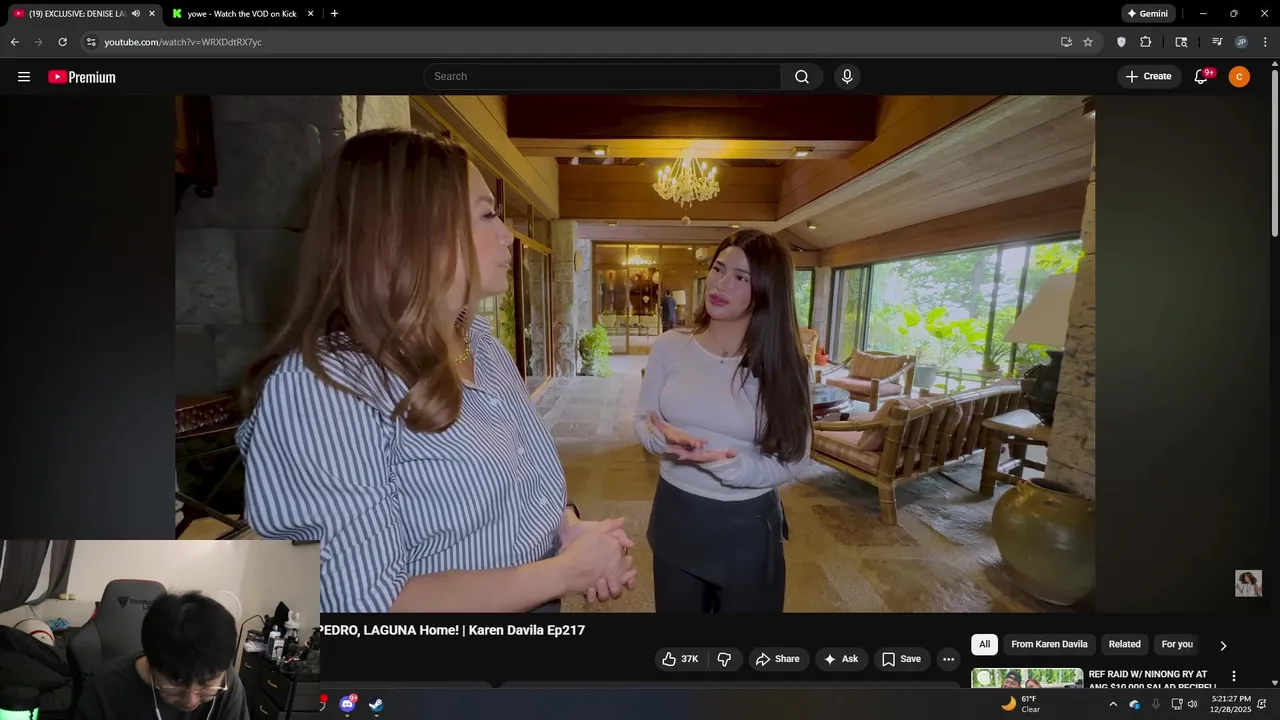Click the video title Karen Davila Ep217
Viewport: 1280px width, 720px height.
(452, 630)
